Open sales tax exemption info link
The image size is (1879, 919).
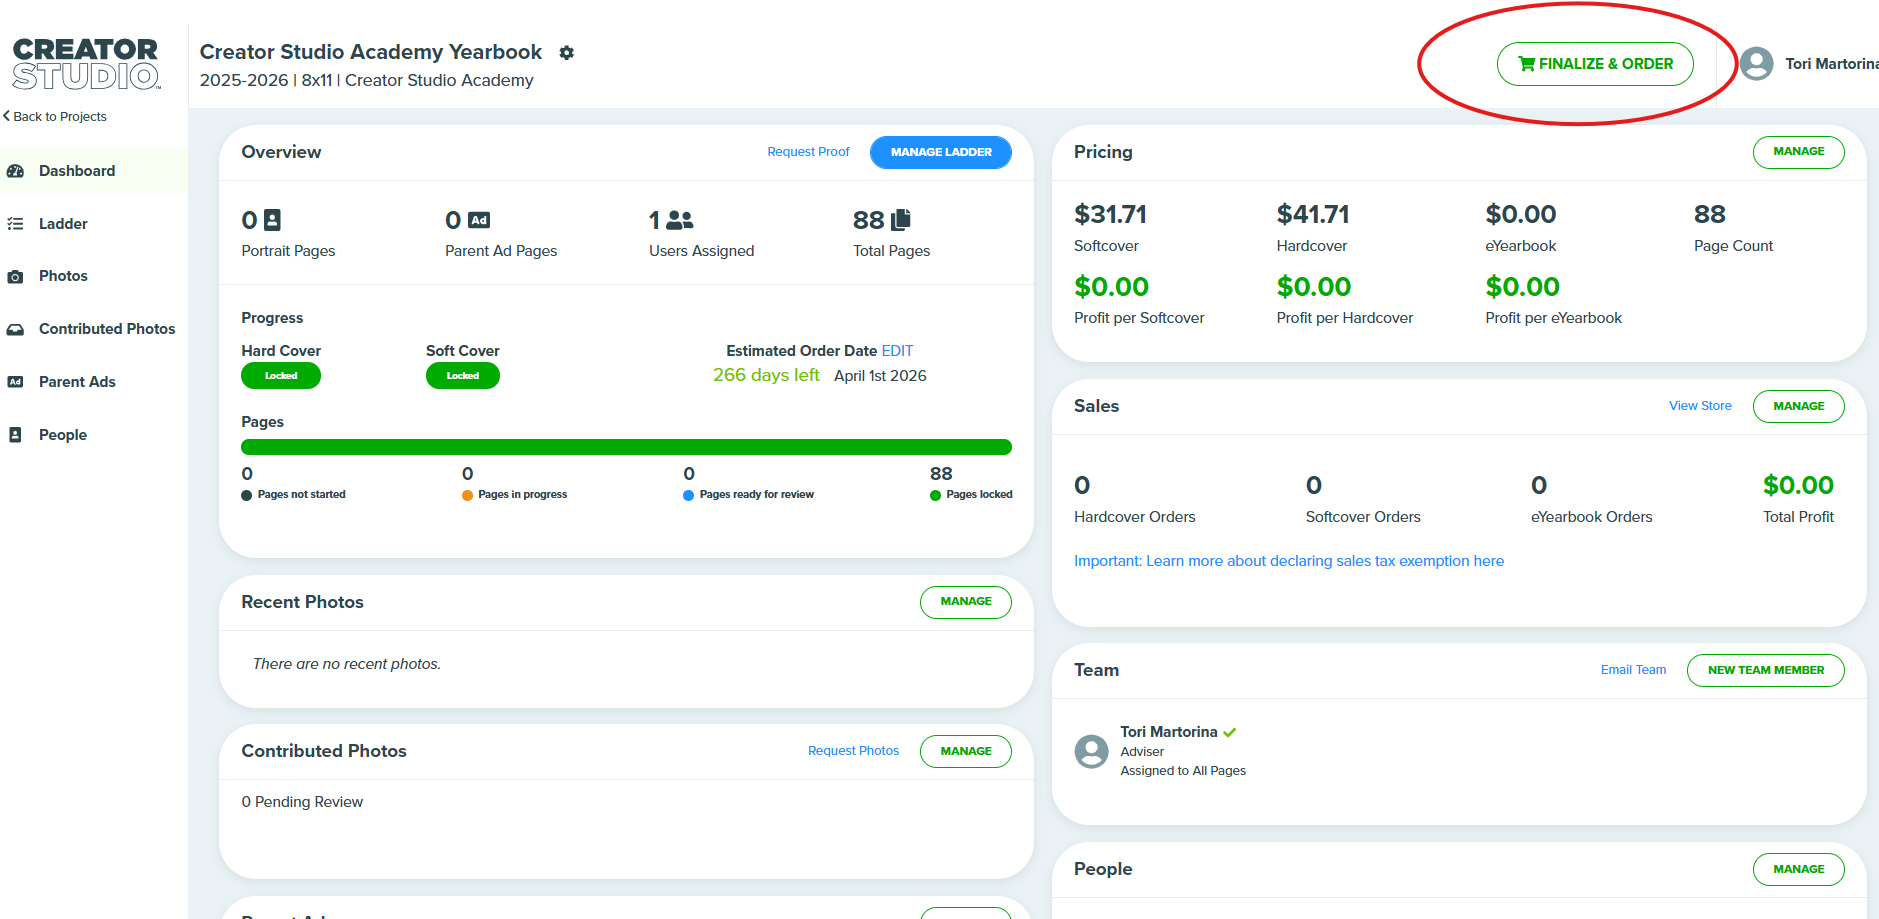click(1289, 561)
